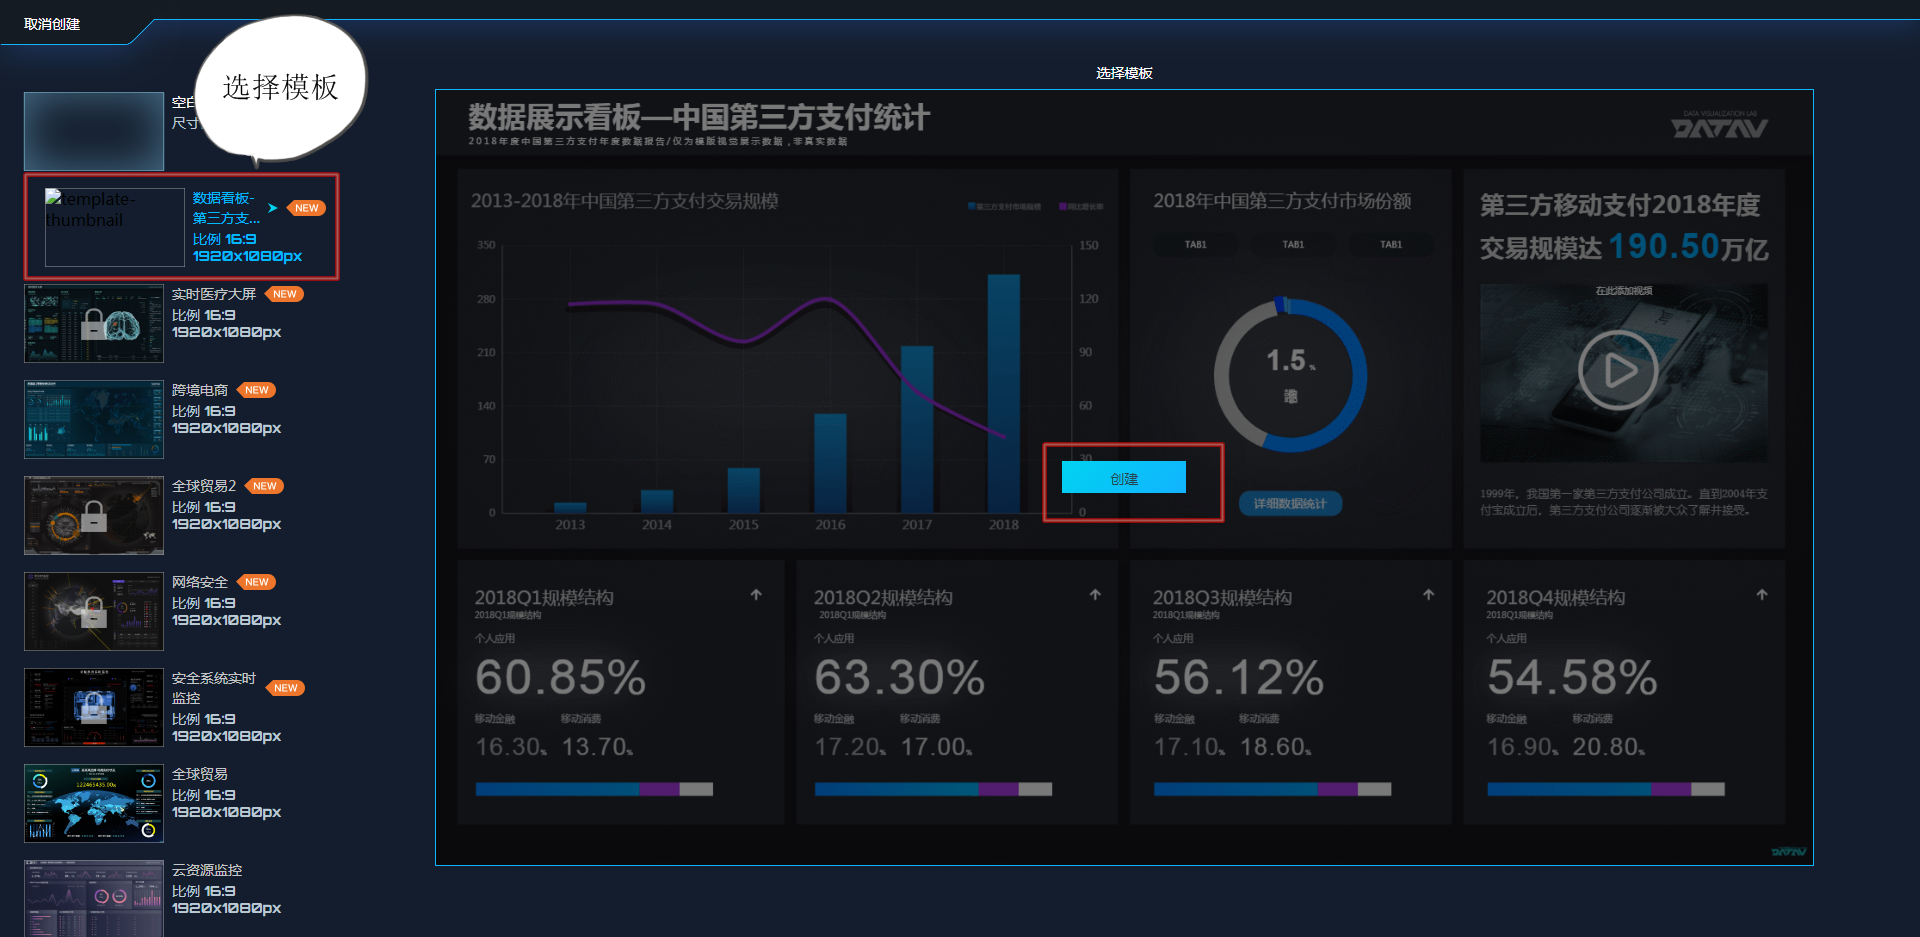Screen dimensions: 1920x937
Task: Click the NEW badge next to 实时医疗大屏
Action: (x=285, y=294)
